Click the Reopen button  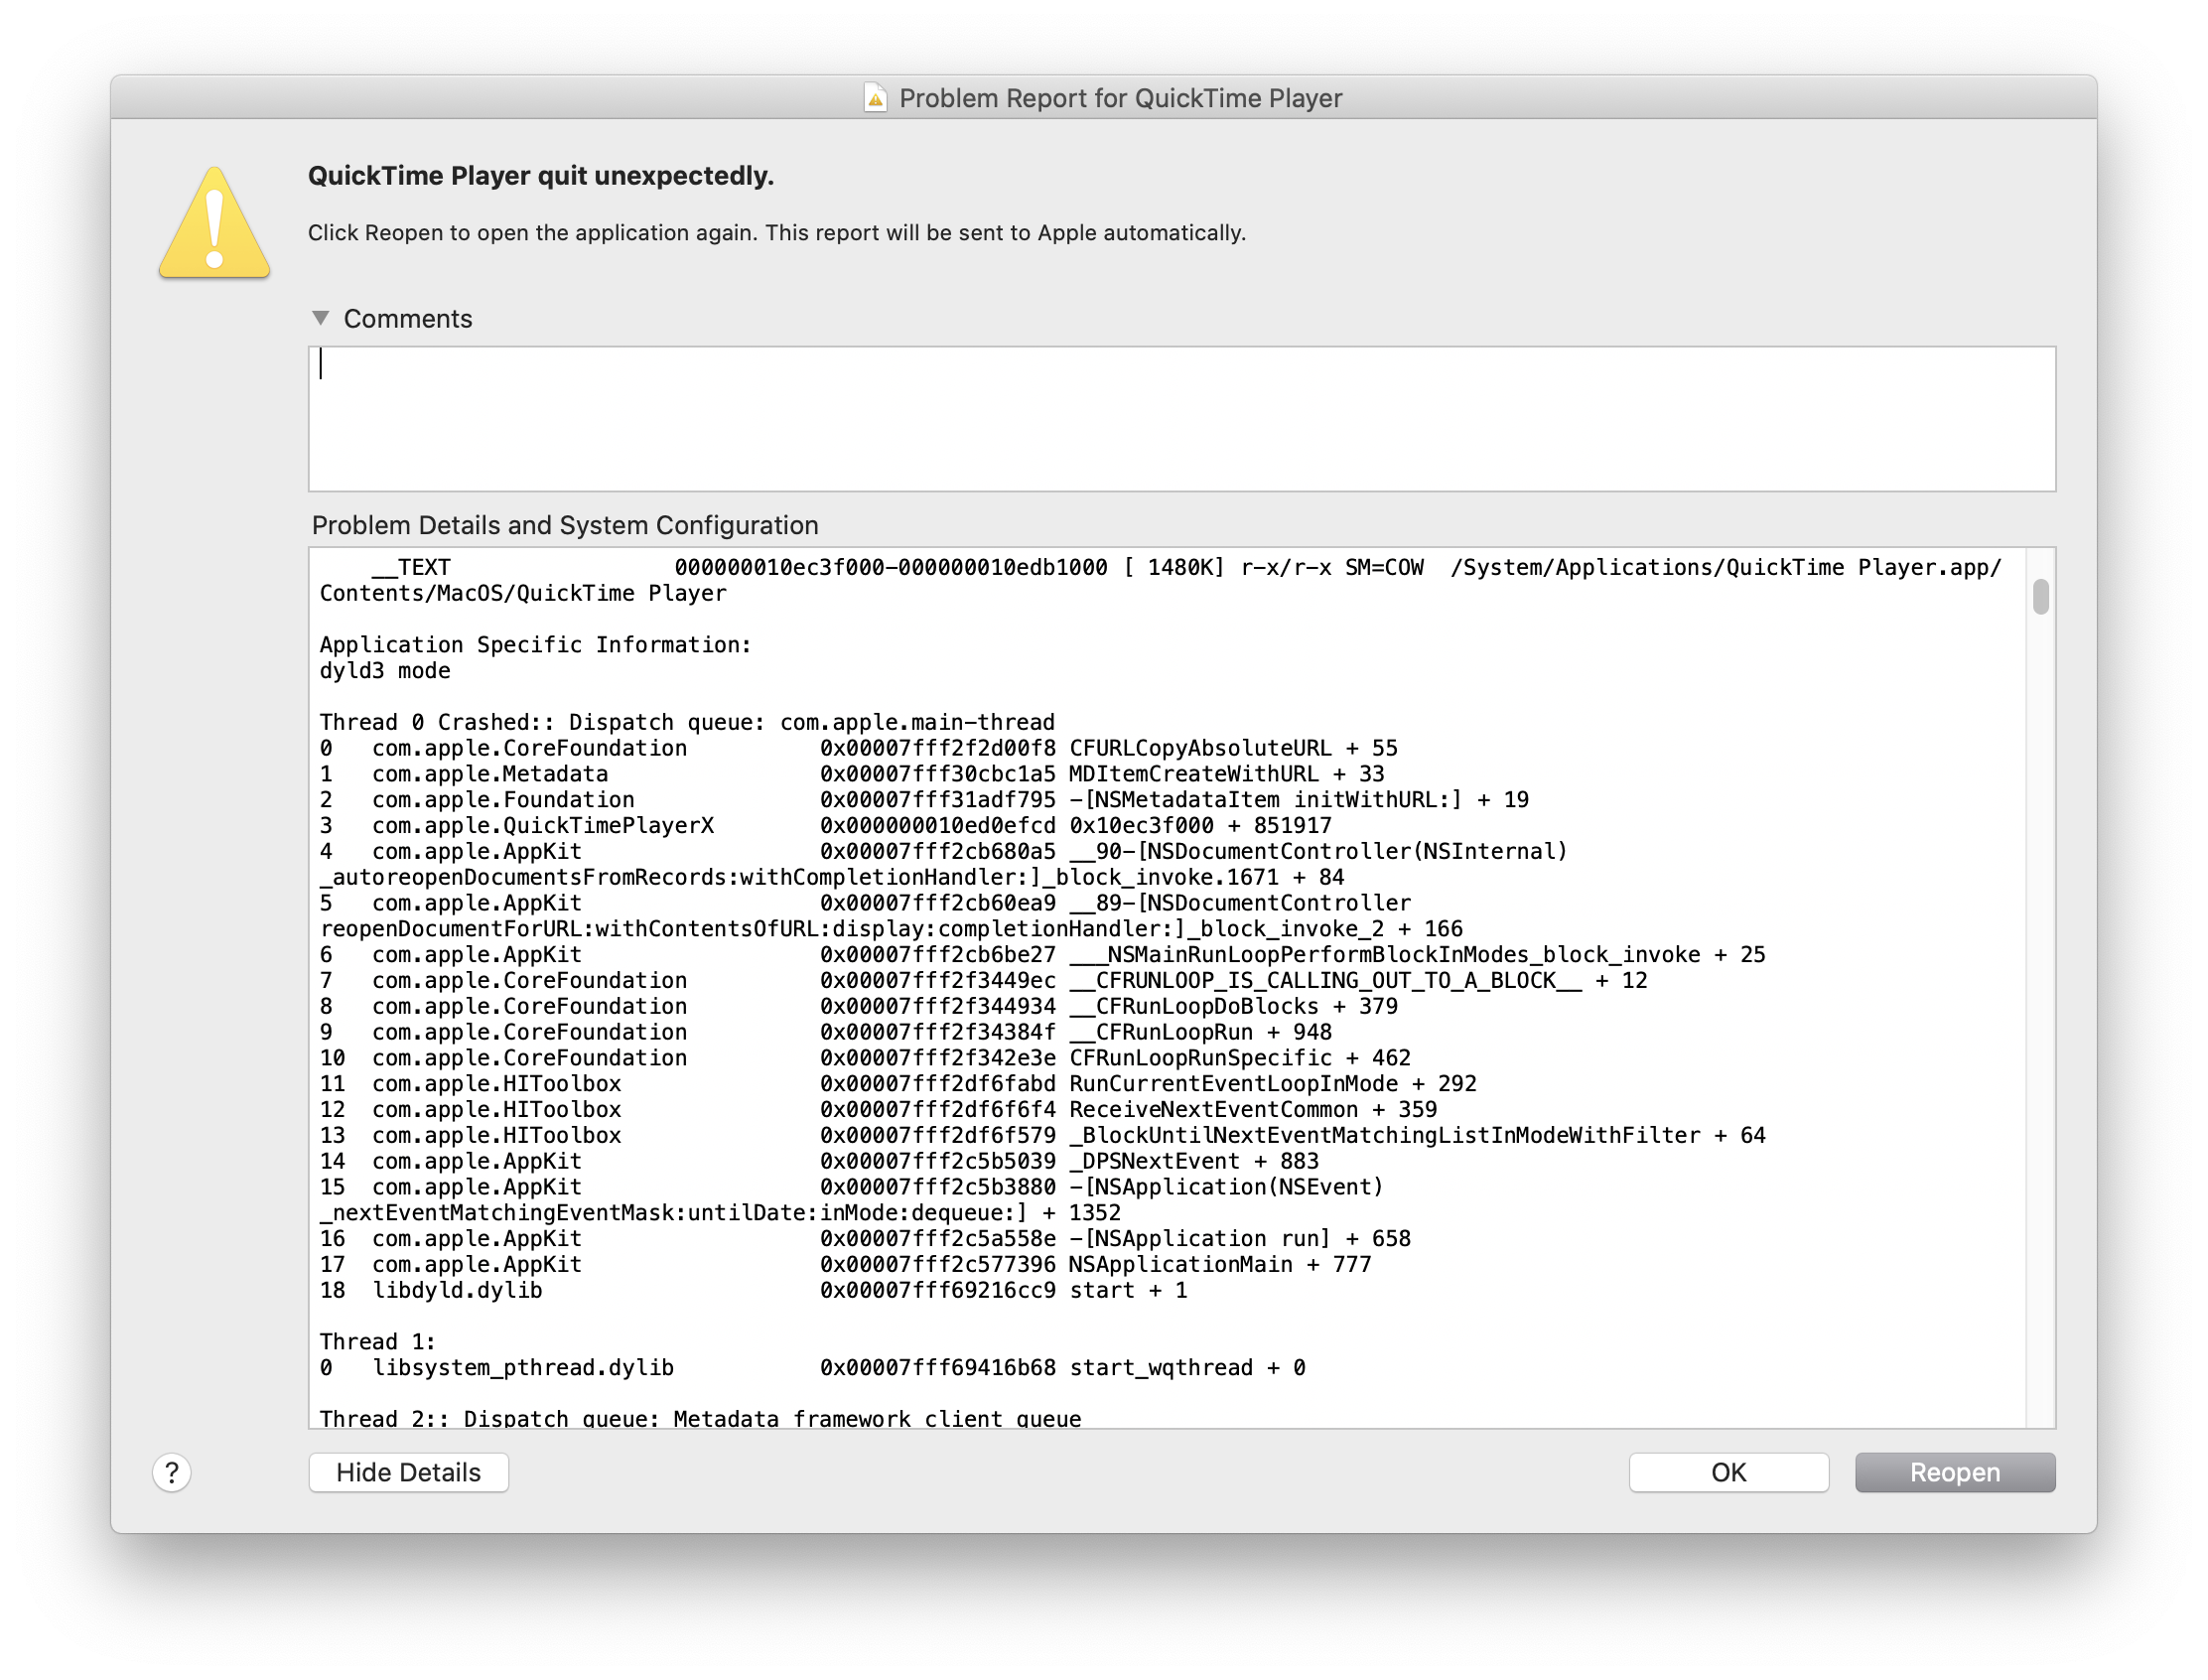tap(1954, 1472)
